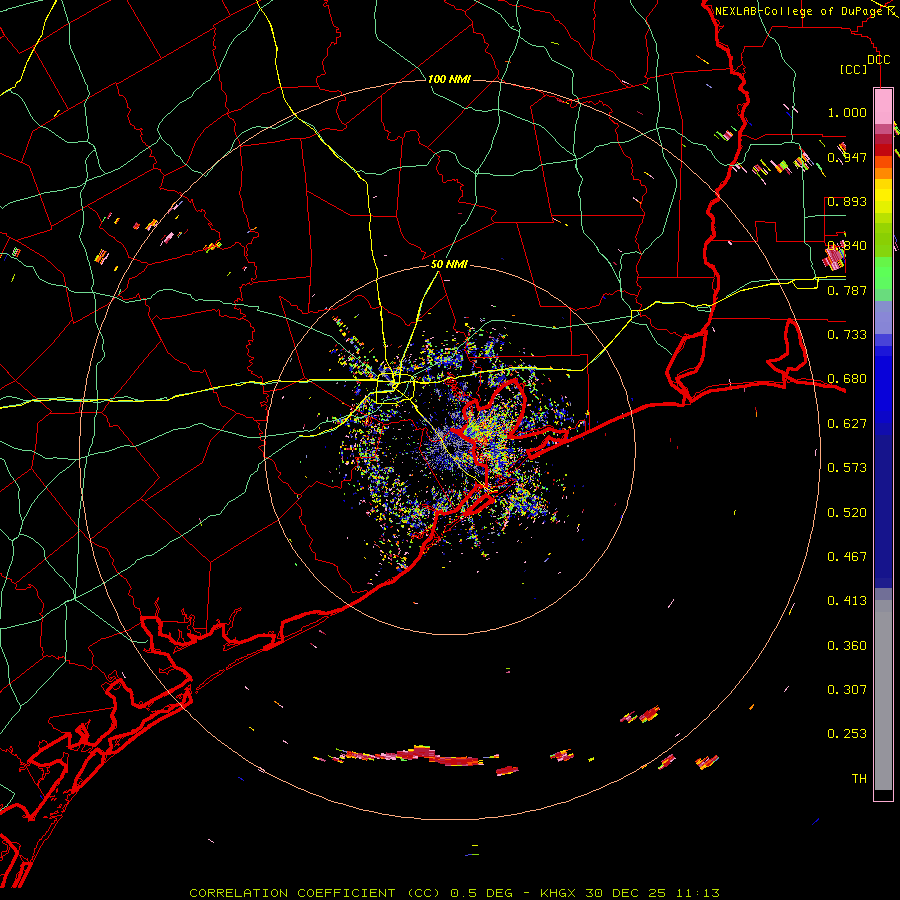Click the 0.893 legend value
This screenshot has height=900, width=900.
[x=847, y=201]
